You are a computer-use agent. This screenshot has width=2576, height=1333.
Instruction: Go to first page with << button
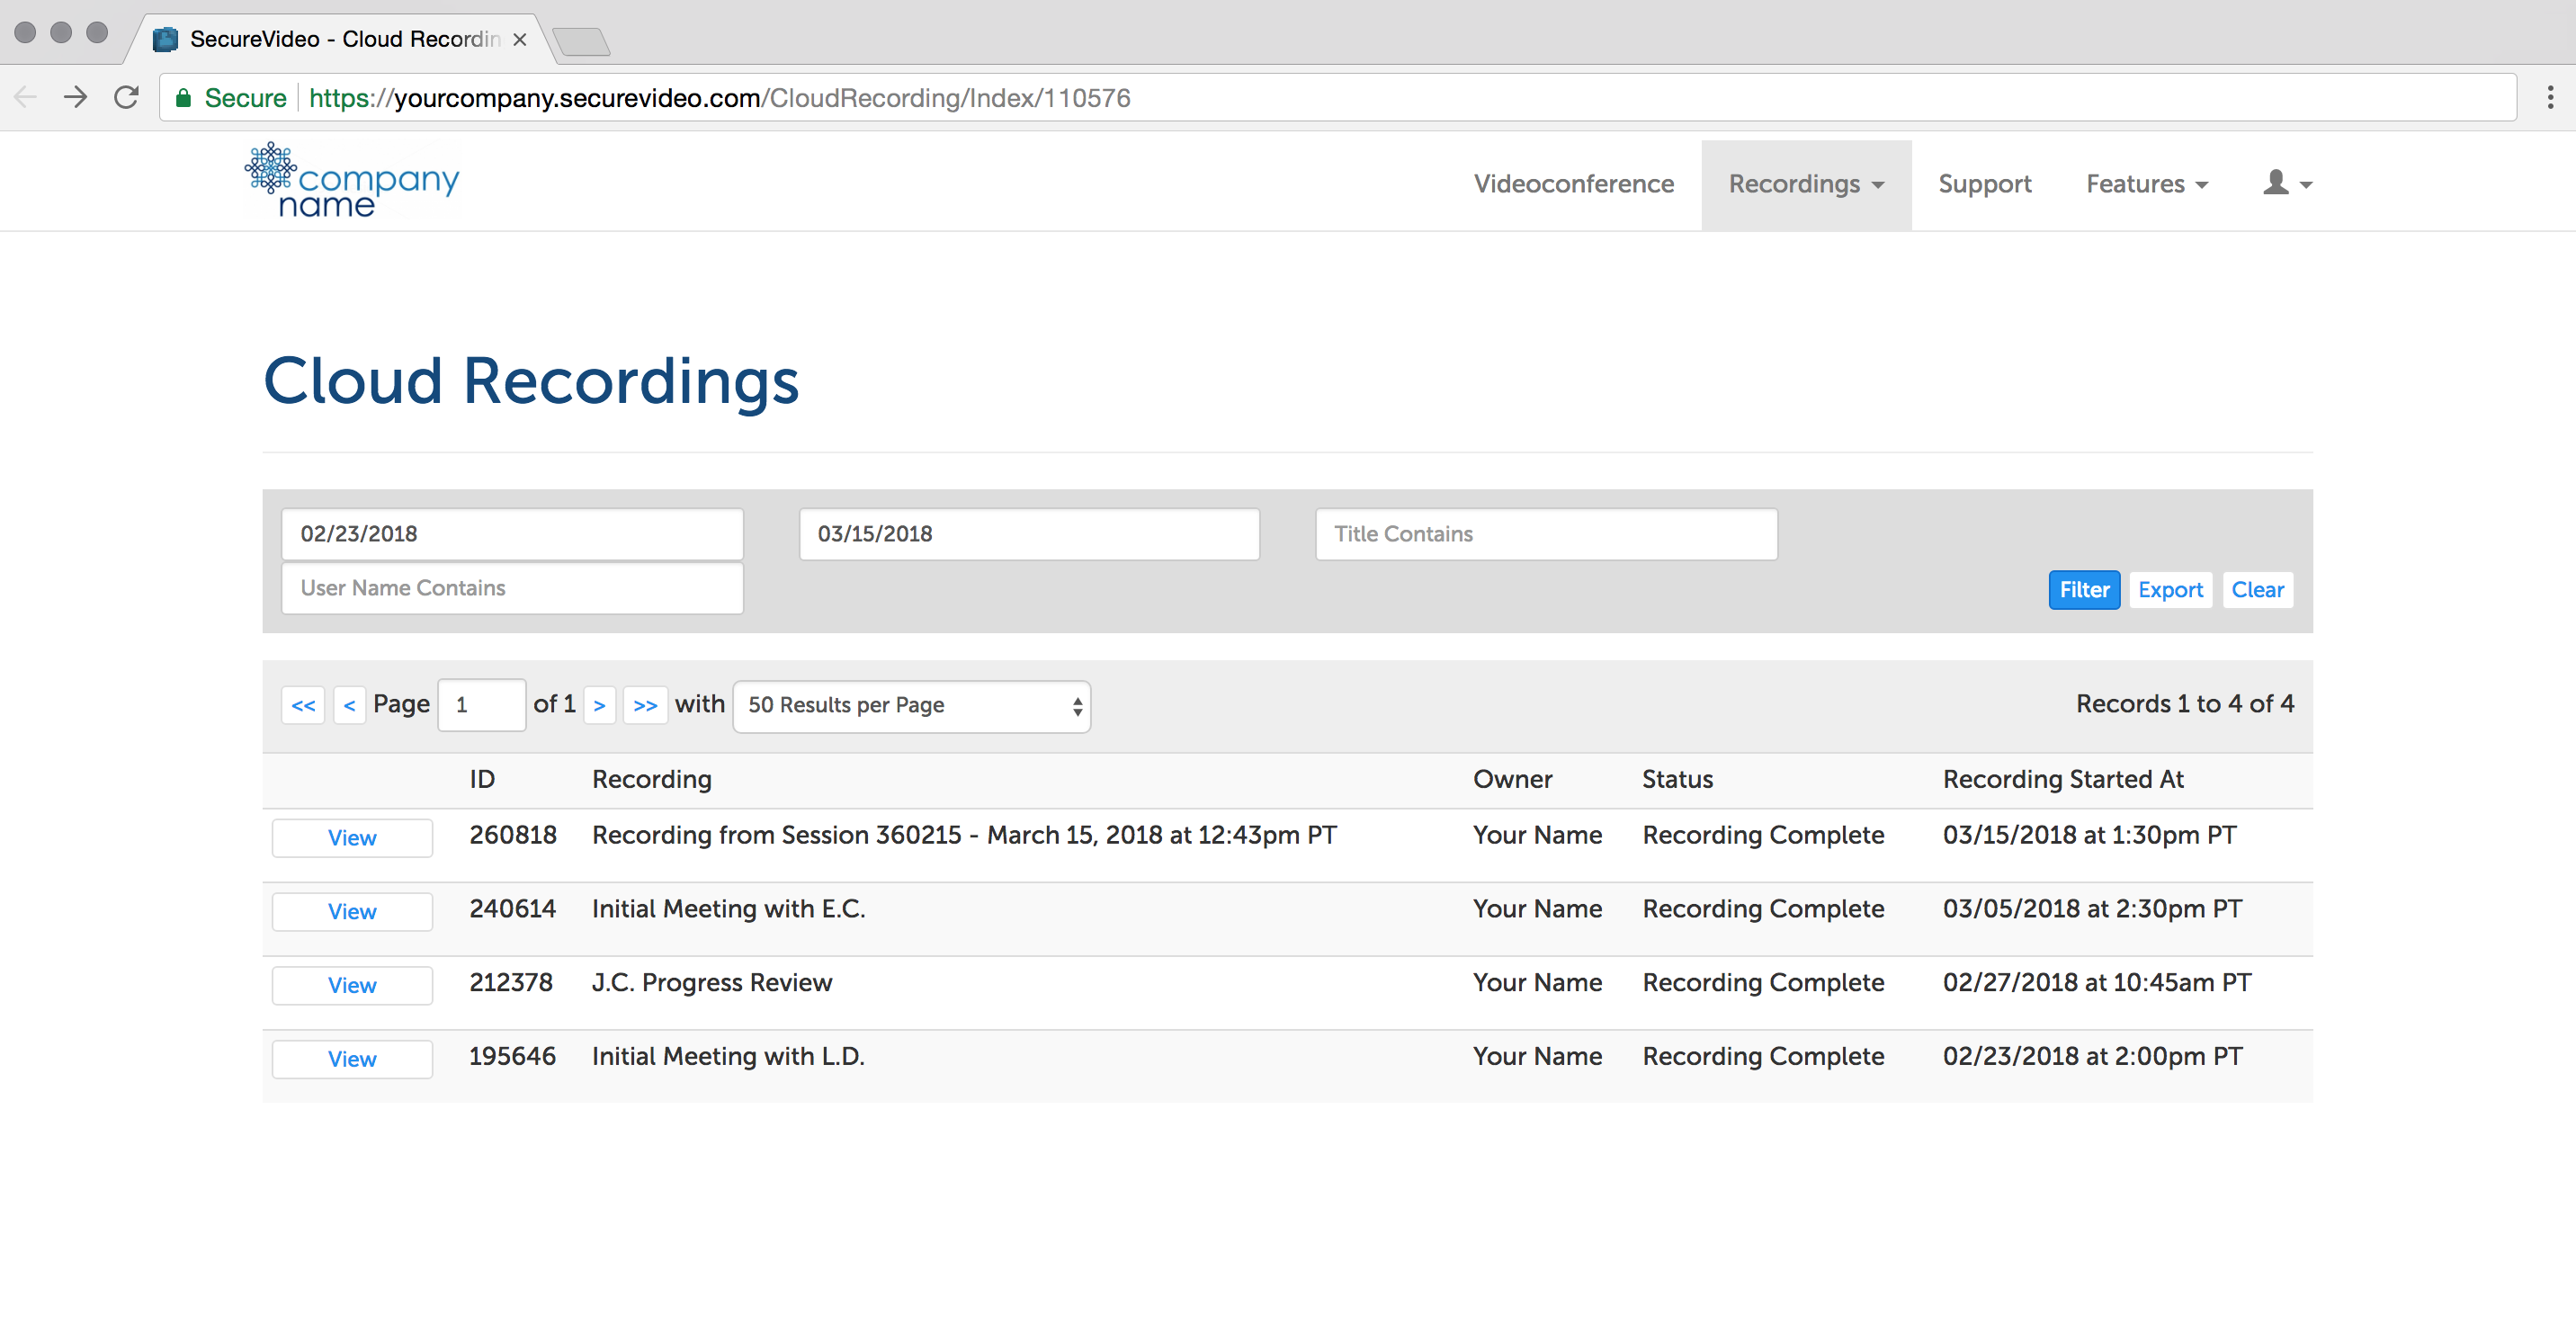tap(303, 705)
